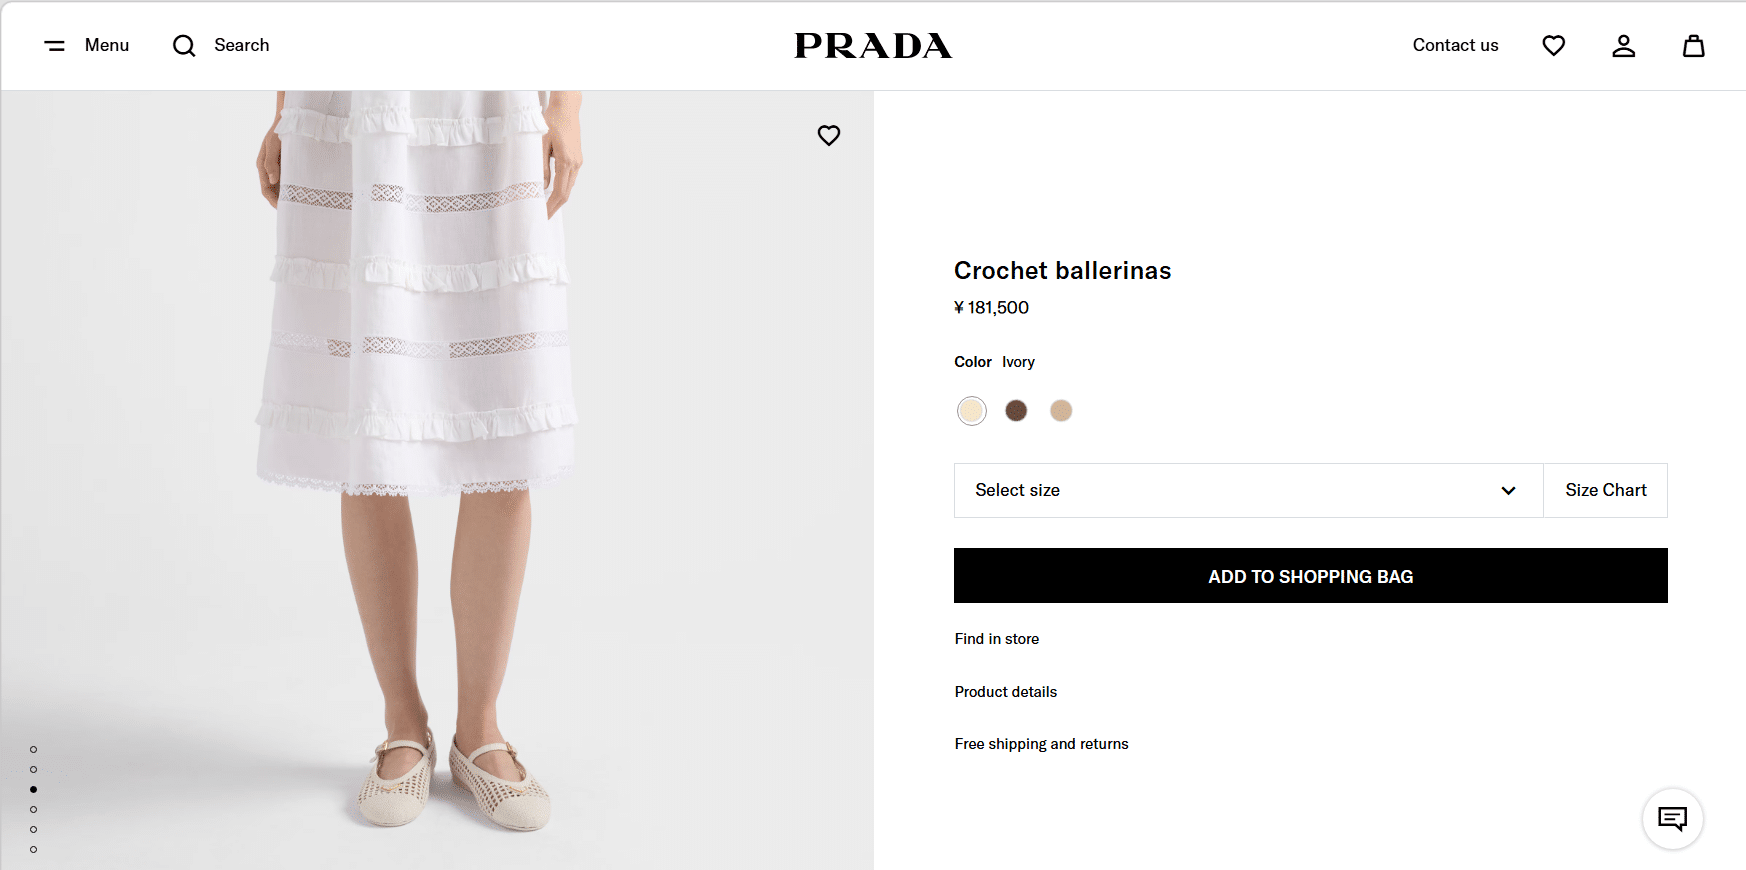Click Contact us in header

1455,45
